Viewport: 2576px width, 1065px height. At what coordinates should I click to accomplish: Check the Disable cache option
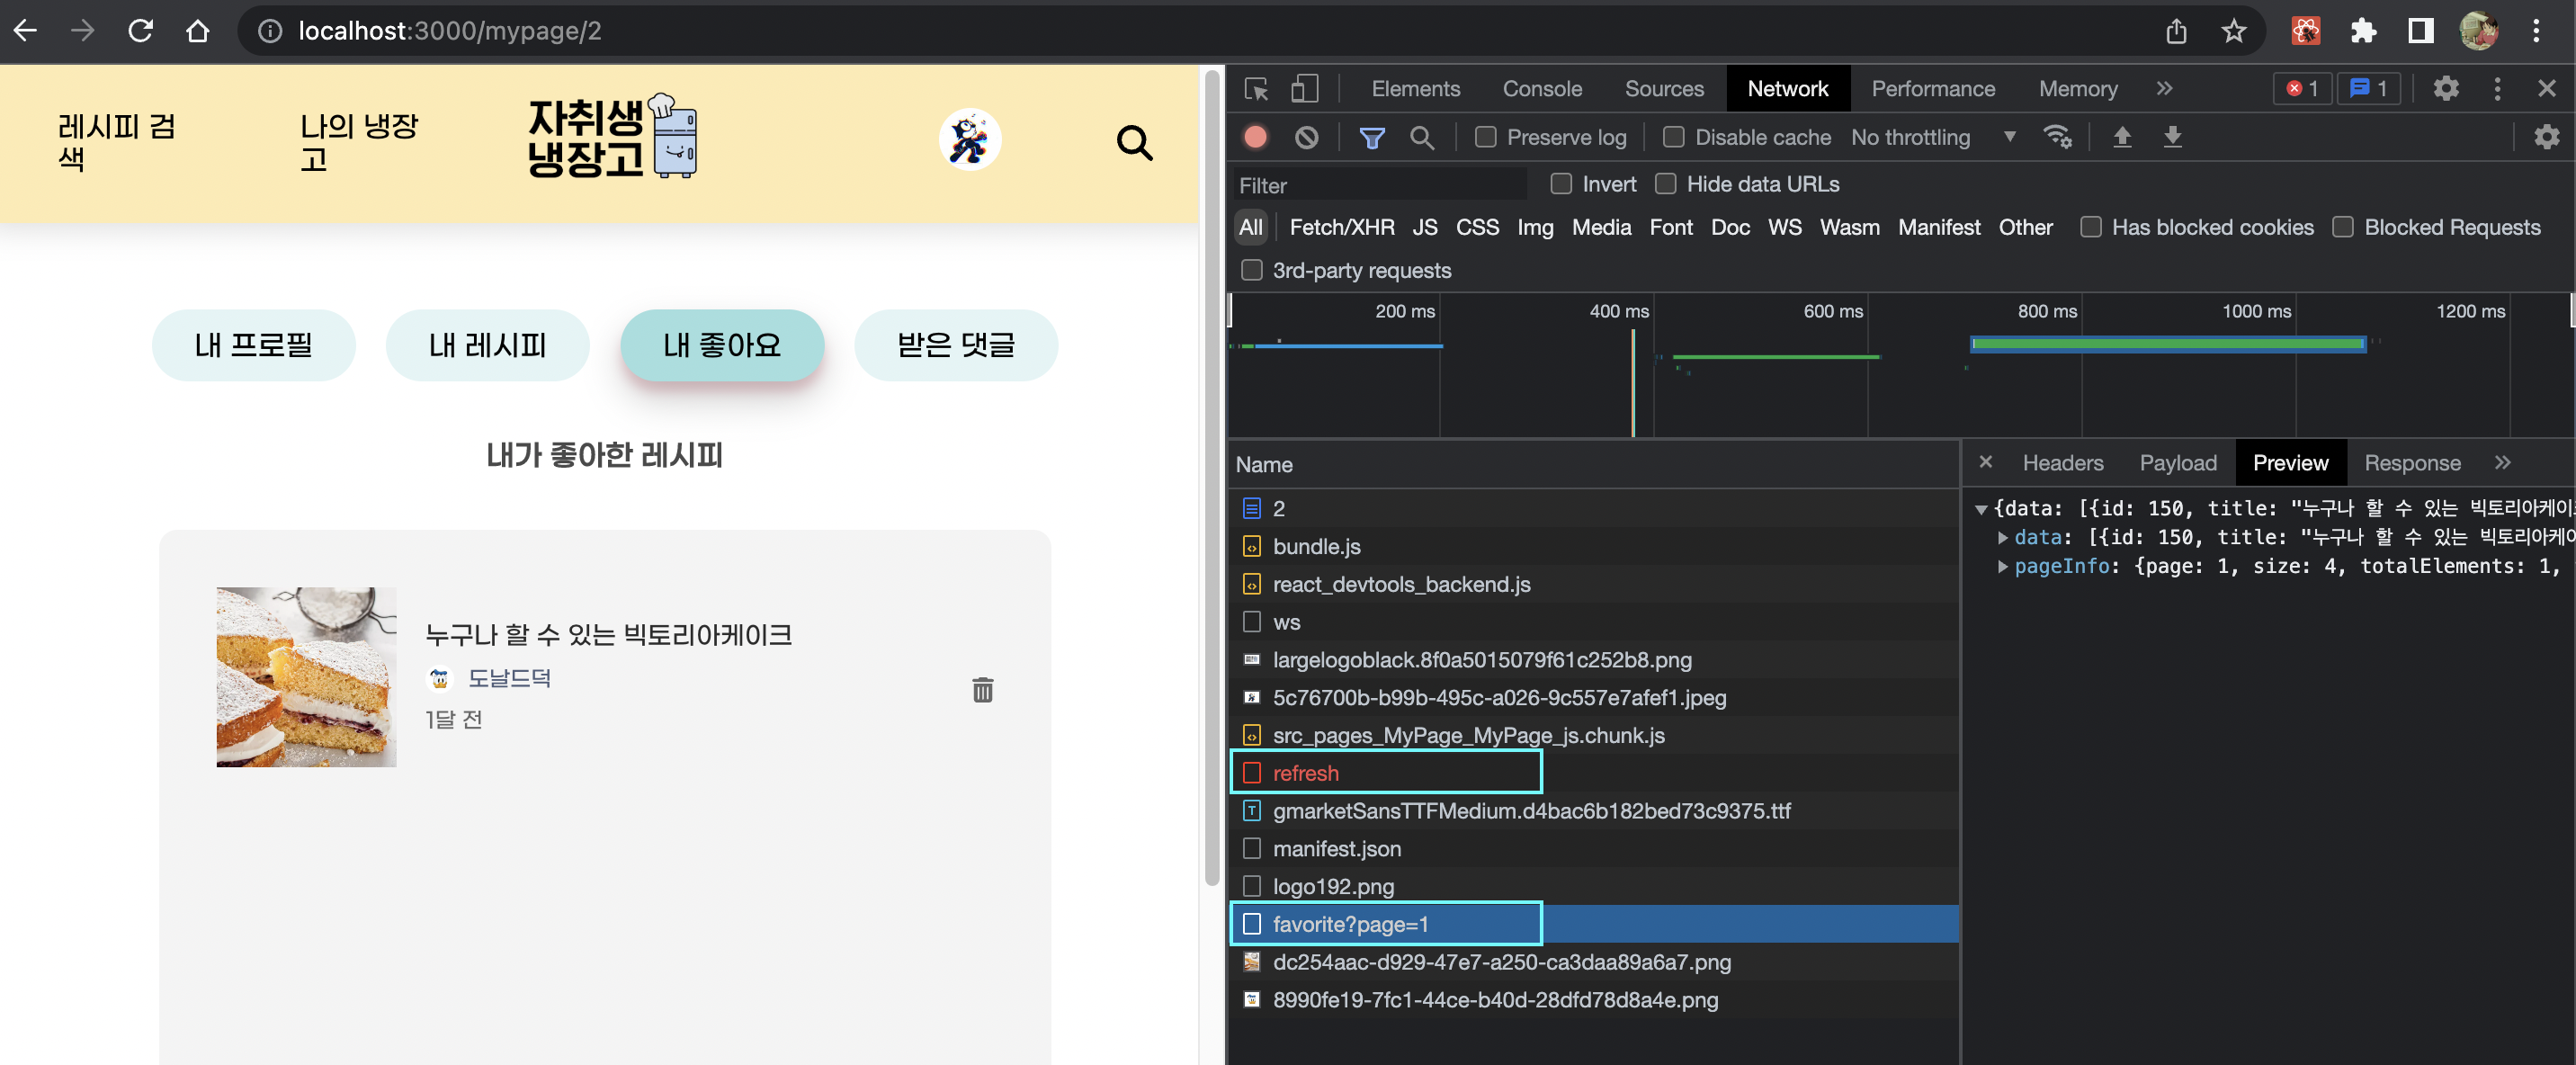click(1673, 137)
